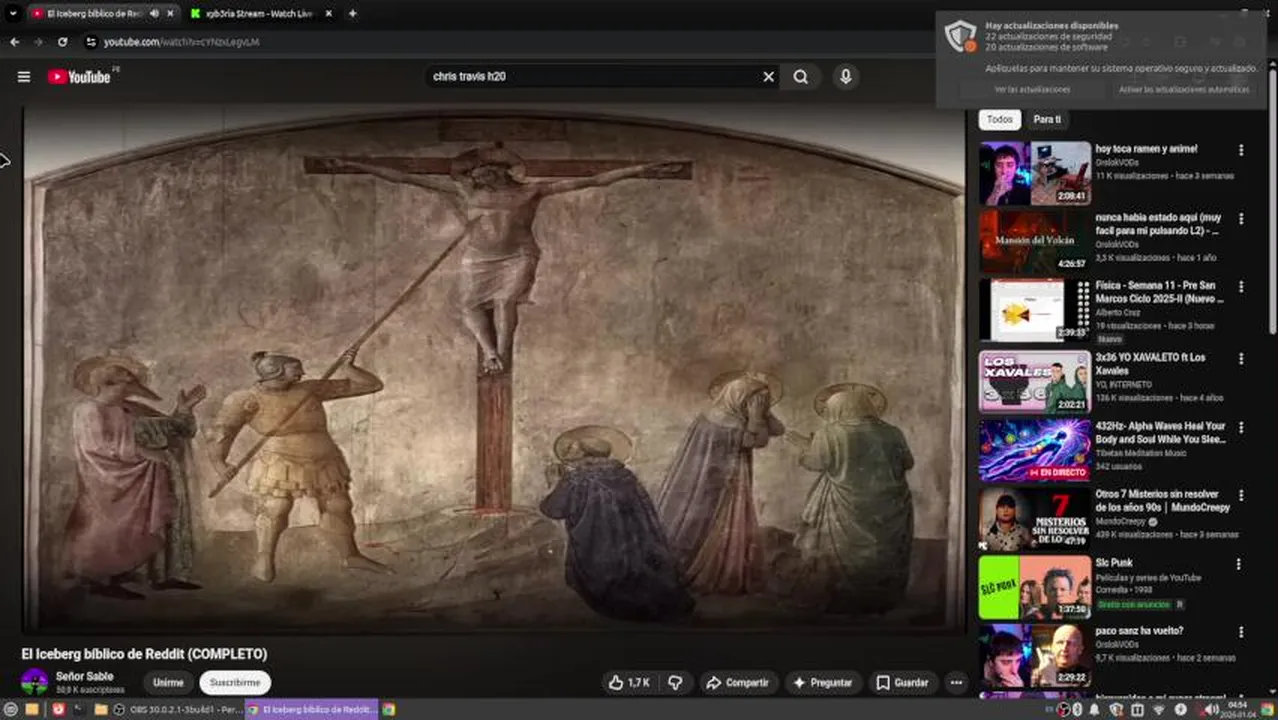This screenshot has height=720, width=1278.
Task: Close the El Iceberg bíblico tab
Action: click(x=170, y=13)
